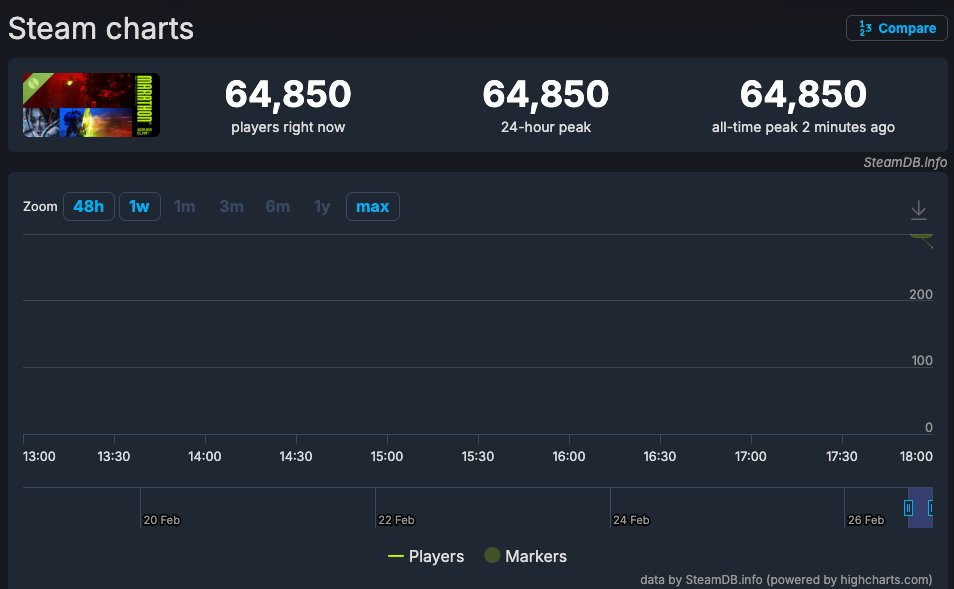Click the 24 Feb navigator label
This screenshot has height=589, width=954.
pos(632,520)
